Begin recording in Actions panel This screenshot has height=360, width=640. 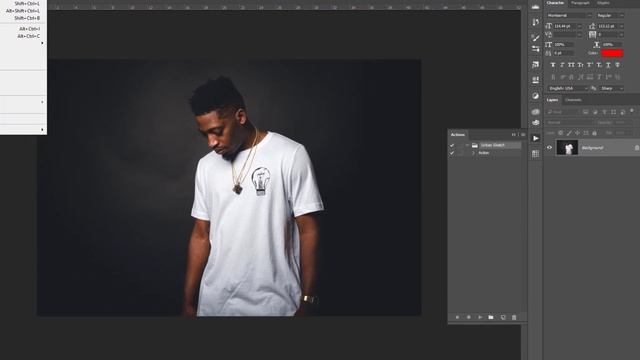(x=469, y=317)
